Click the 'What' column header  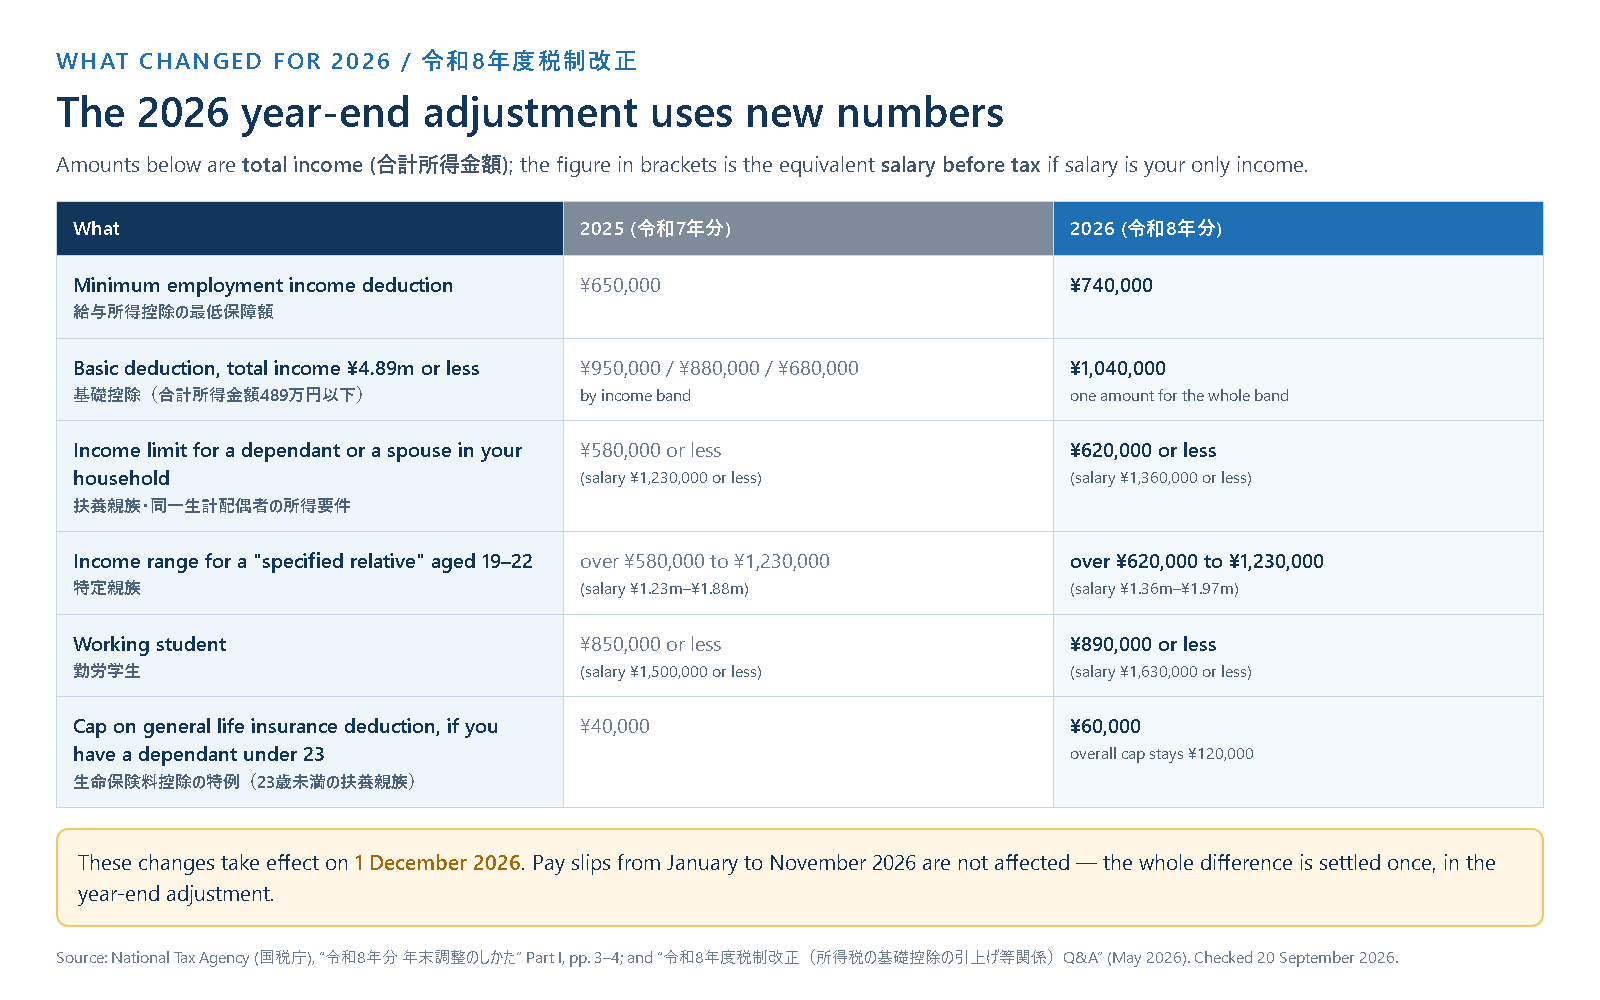[x=310, y=228]
